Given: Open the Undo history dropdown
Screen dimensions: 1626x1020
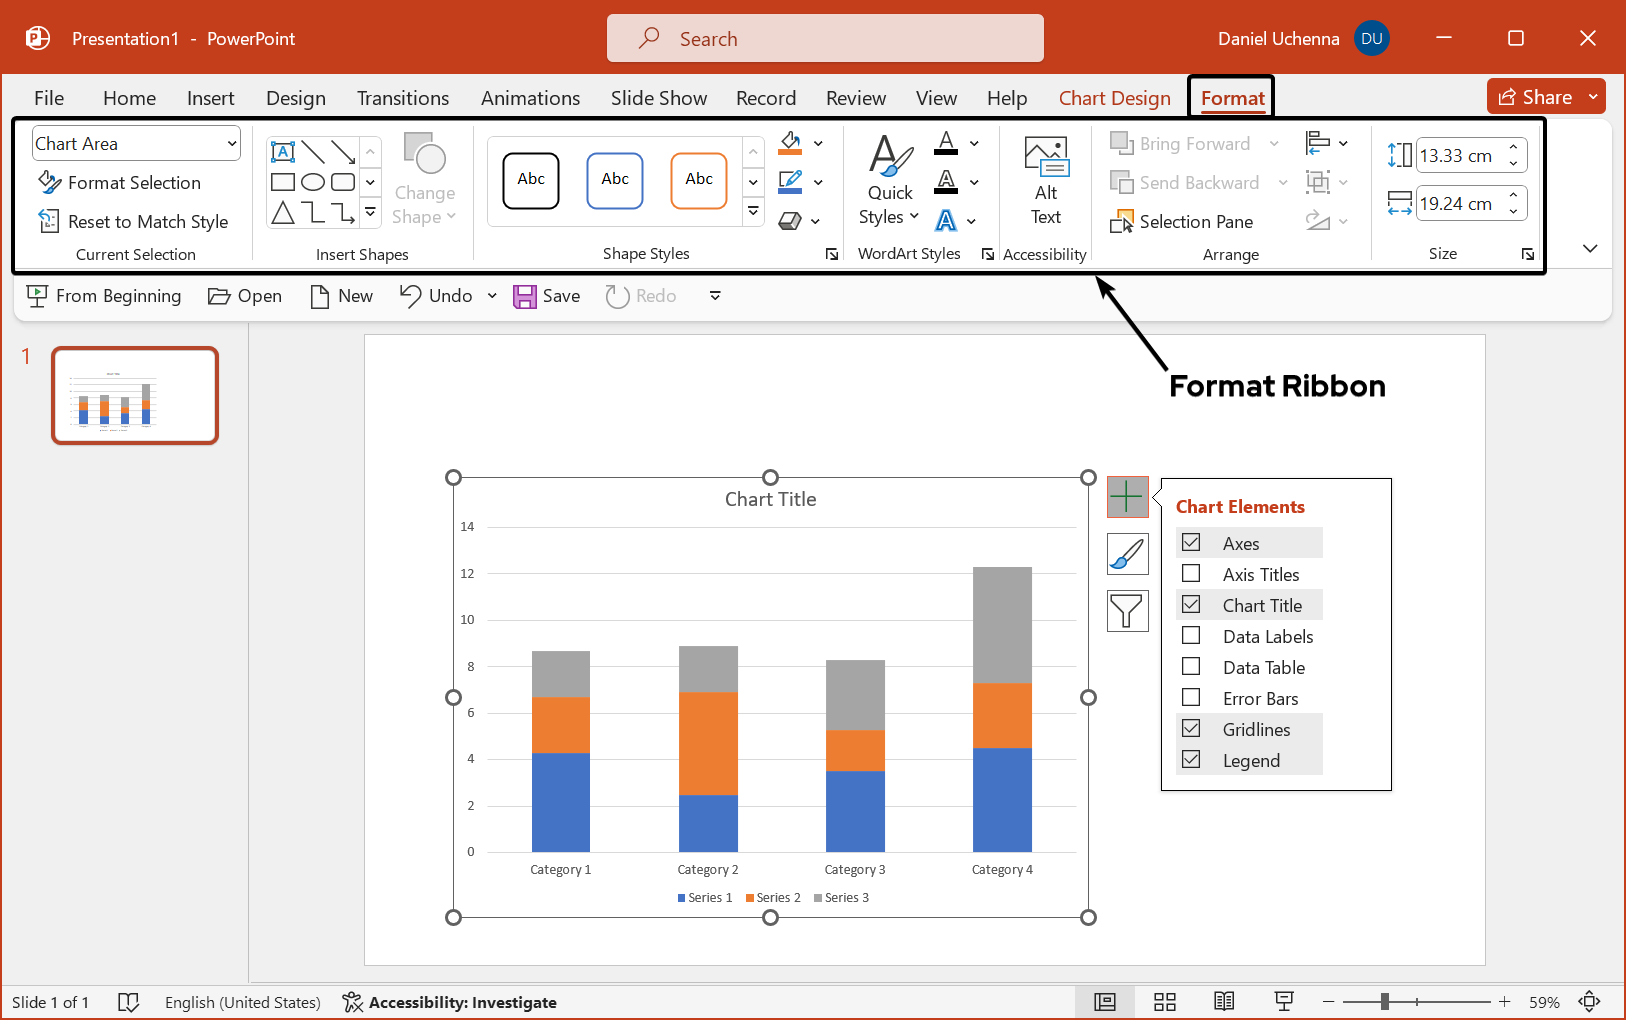Looking at the screenshot, I should pos(491,295).
